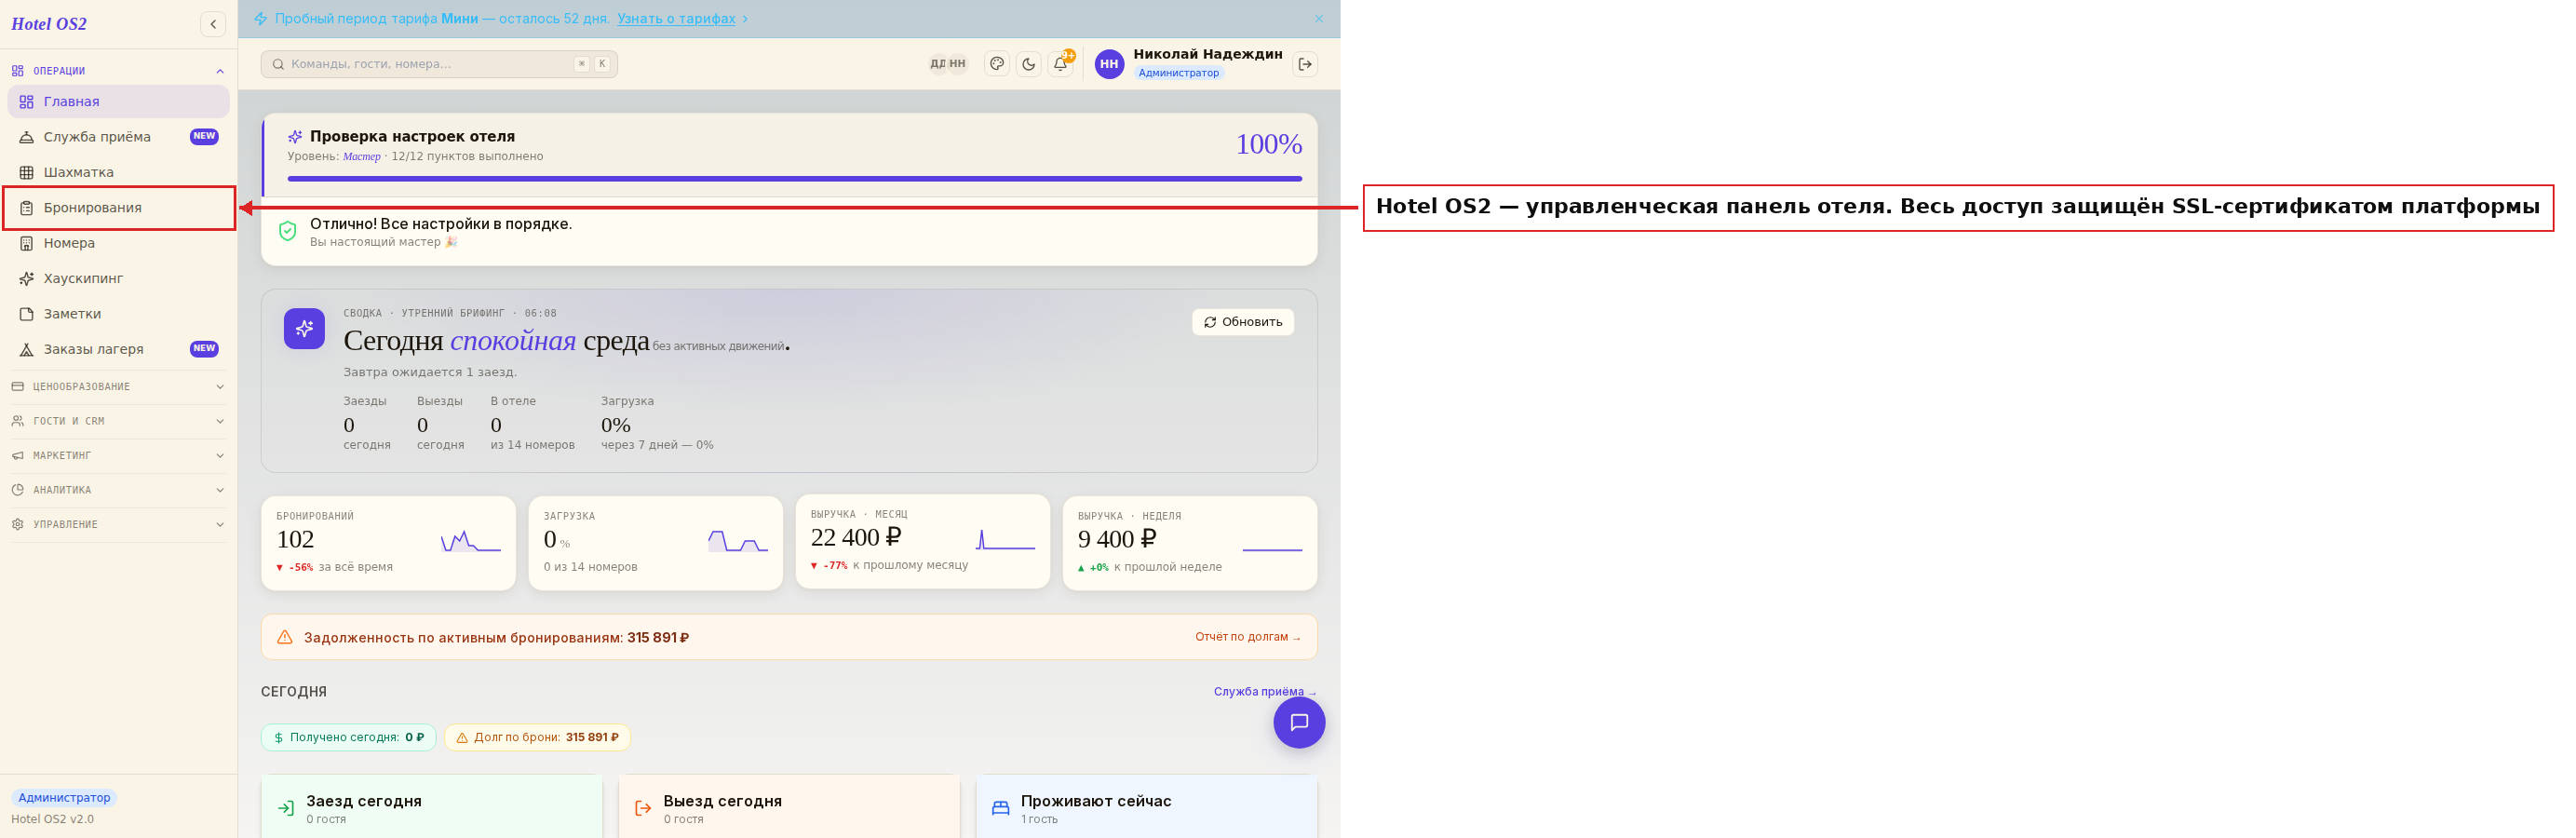Log out using the exit icon
The width and height of the screenshot is (2576, 838).
[1305, 64]
